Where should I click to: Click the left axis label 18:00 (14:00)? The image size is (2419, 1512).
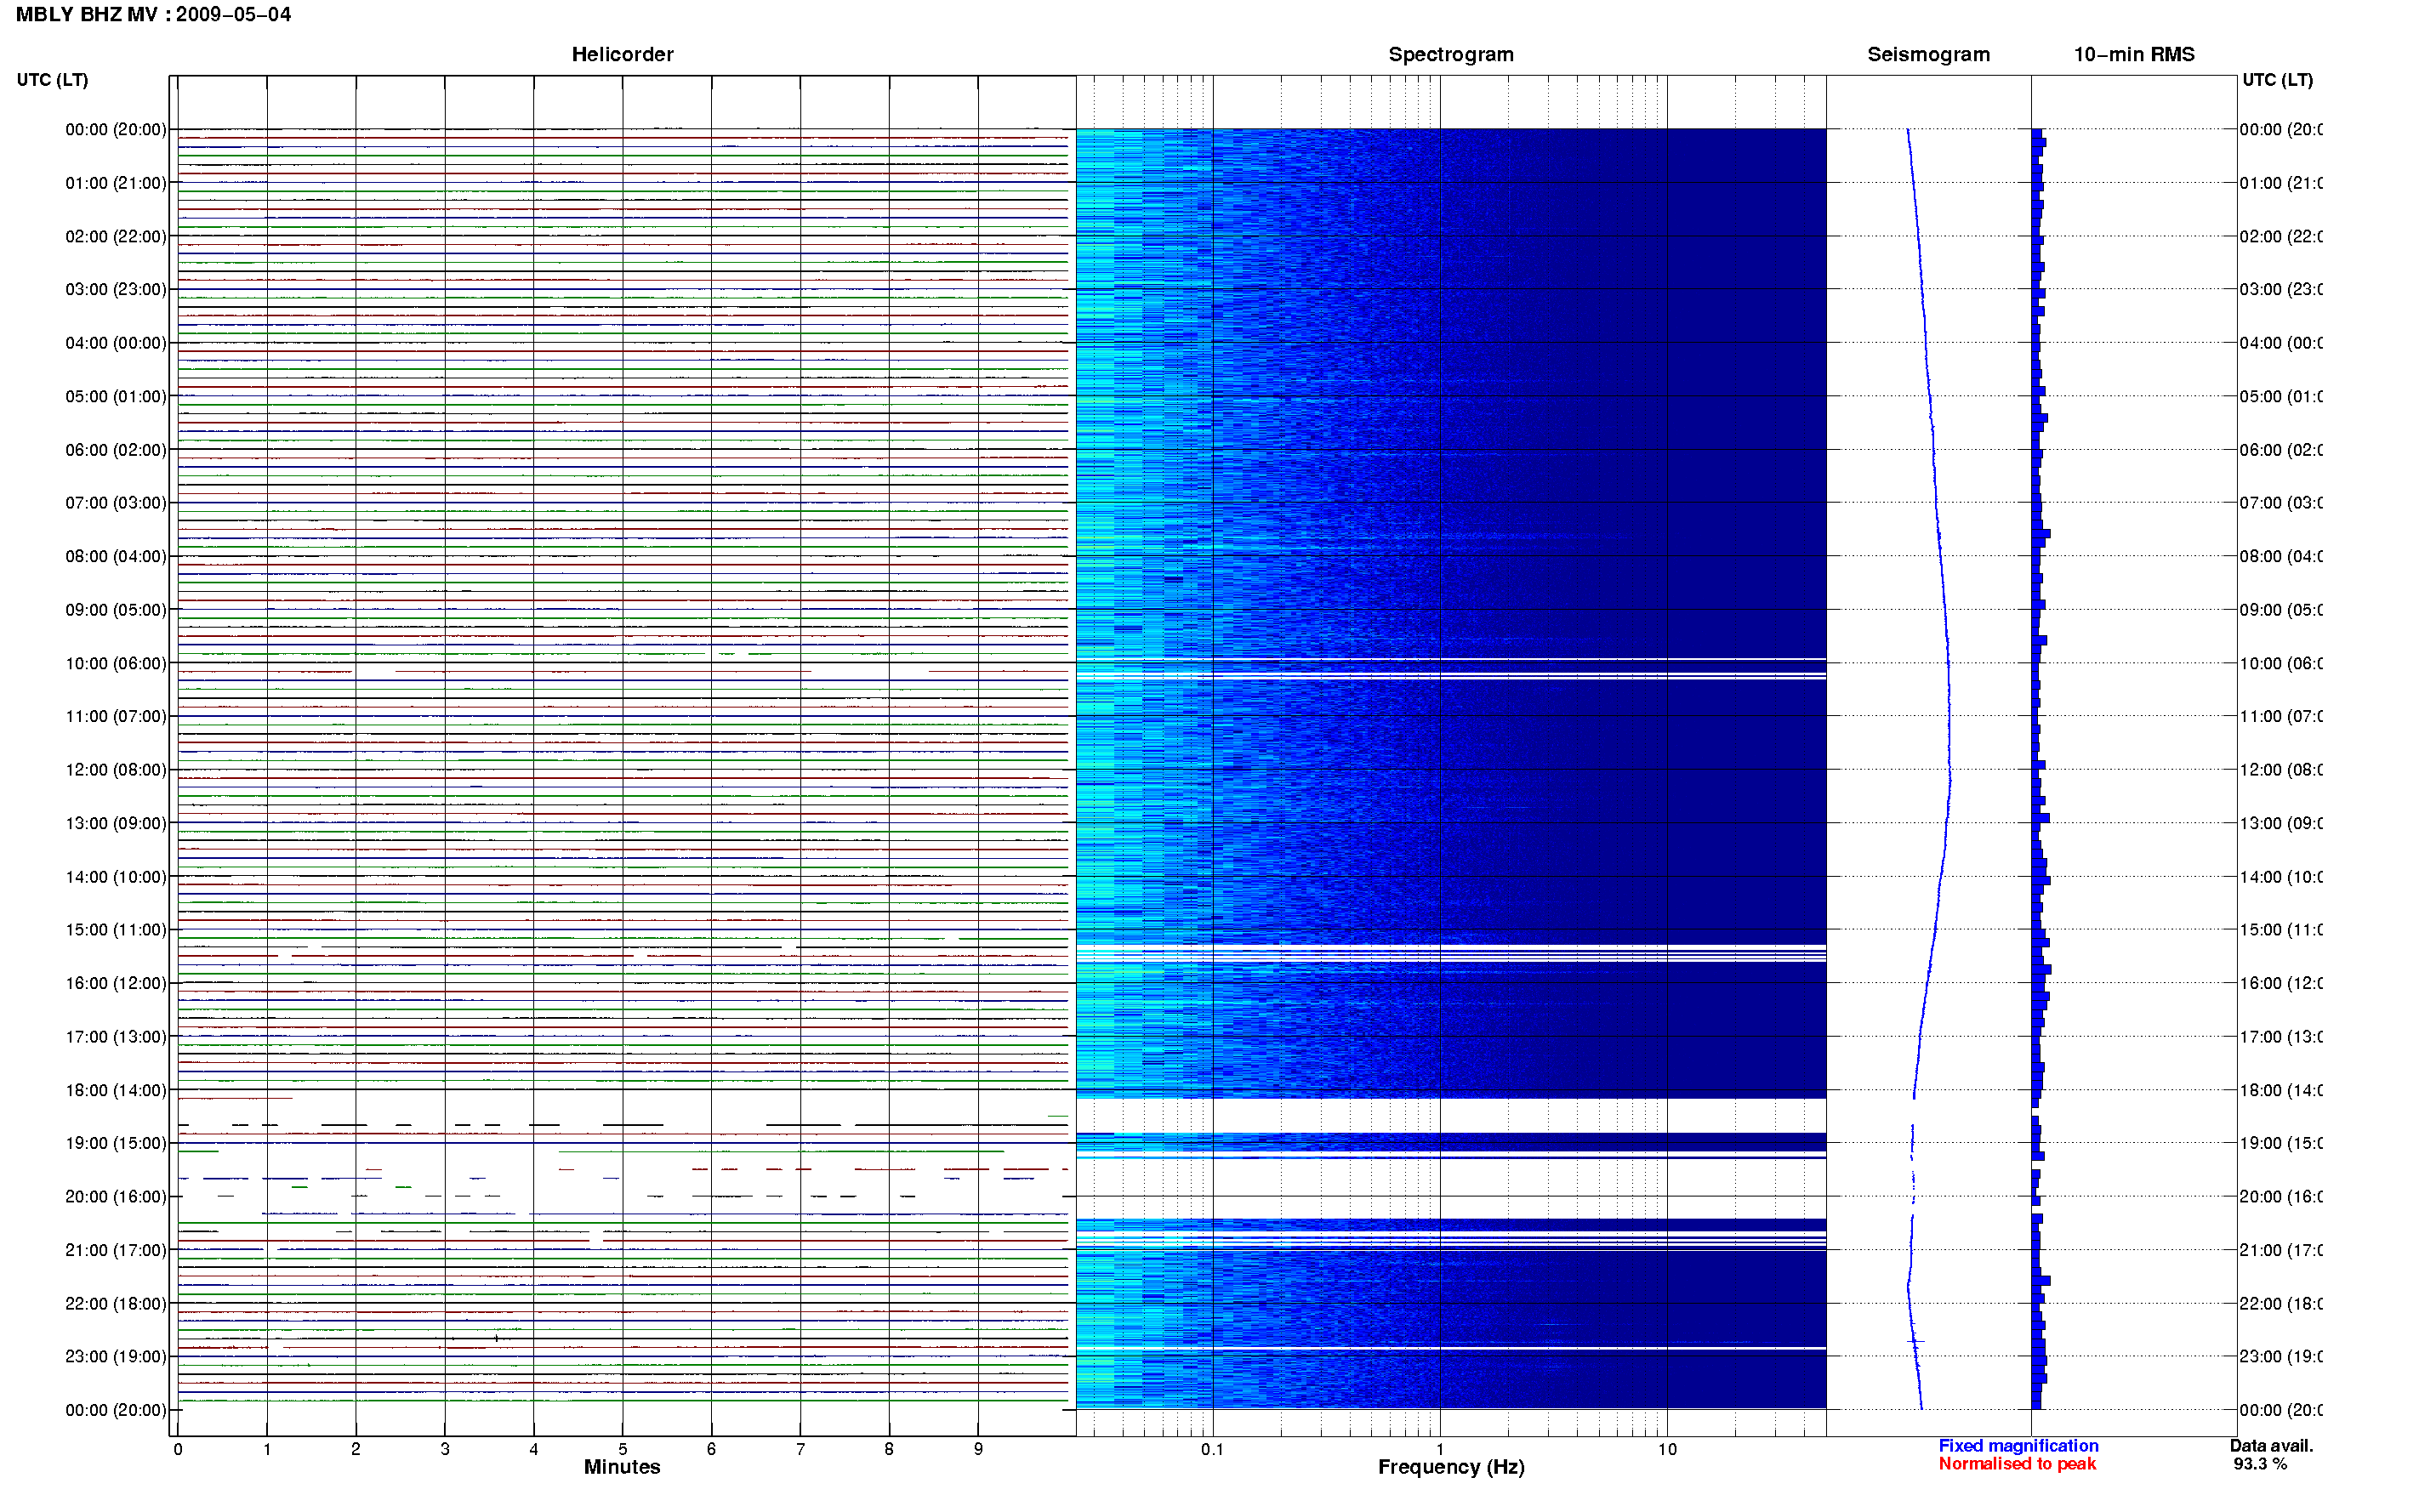[x=116, y=1091]
